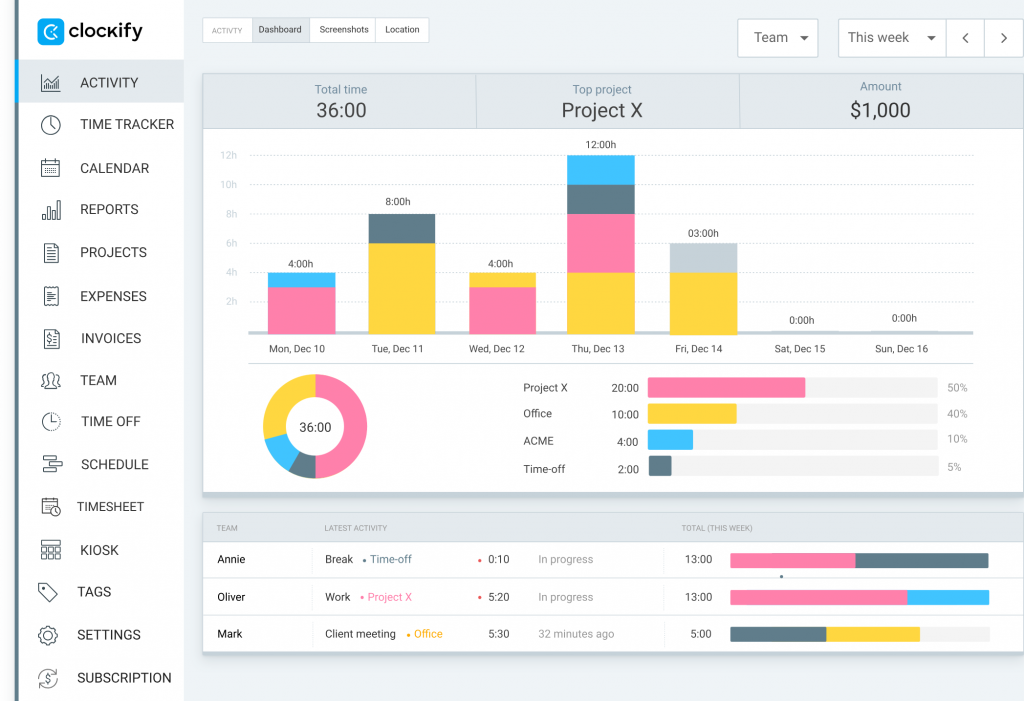This screenshot has height=701, width=1024.
Task: Click the Time Tracker clock icon
Action: point(50,125)
